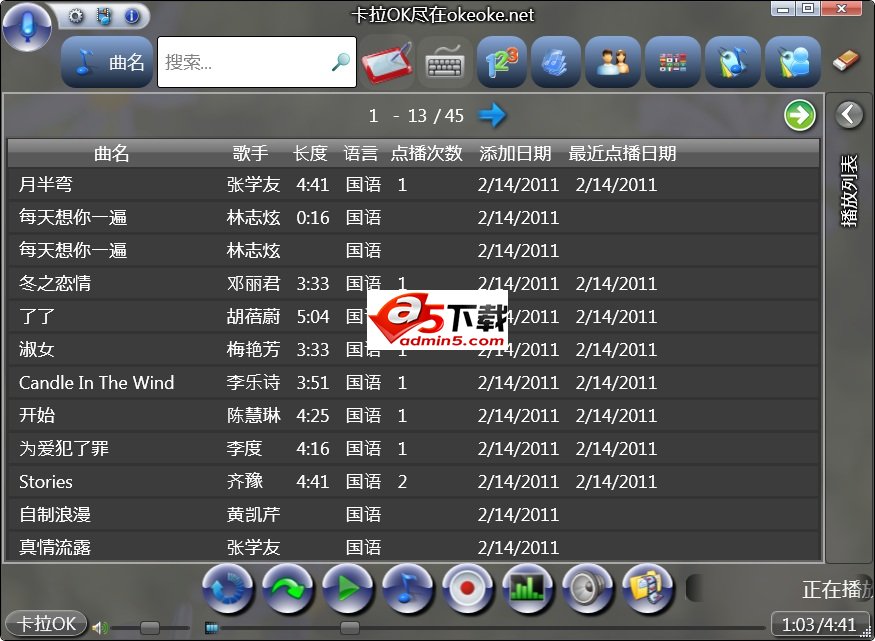This screenshot has height=641, width=875.
Task: Click the 卡拉OK mode button
Action: (46, 624)
